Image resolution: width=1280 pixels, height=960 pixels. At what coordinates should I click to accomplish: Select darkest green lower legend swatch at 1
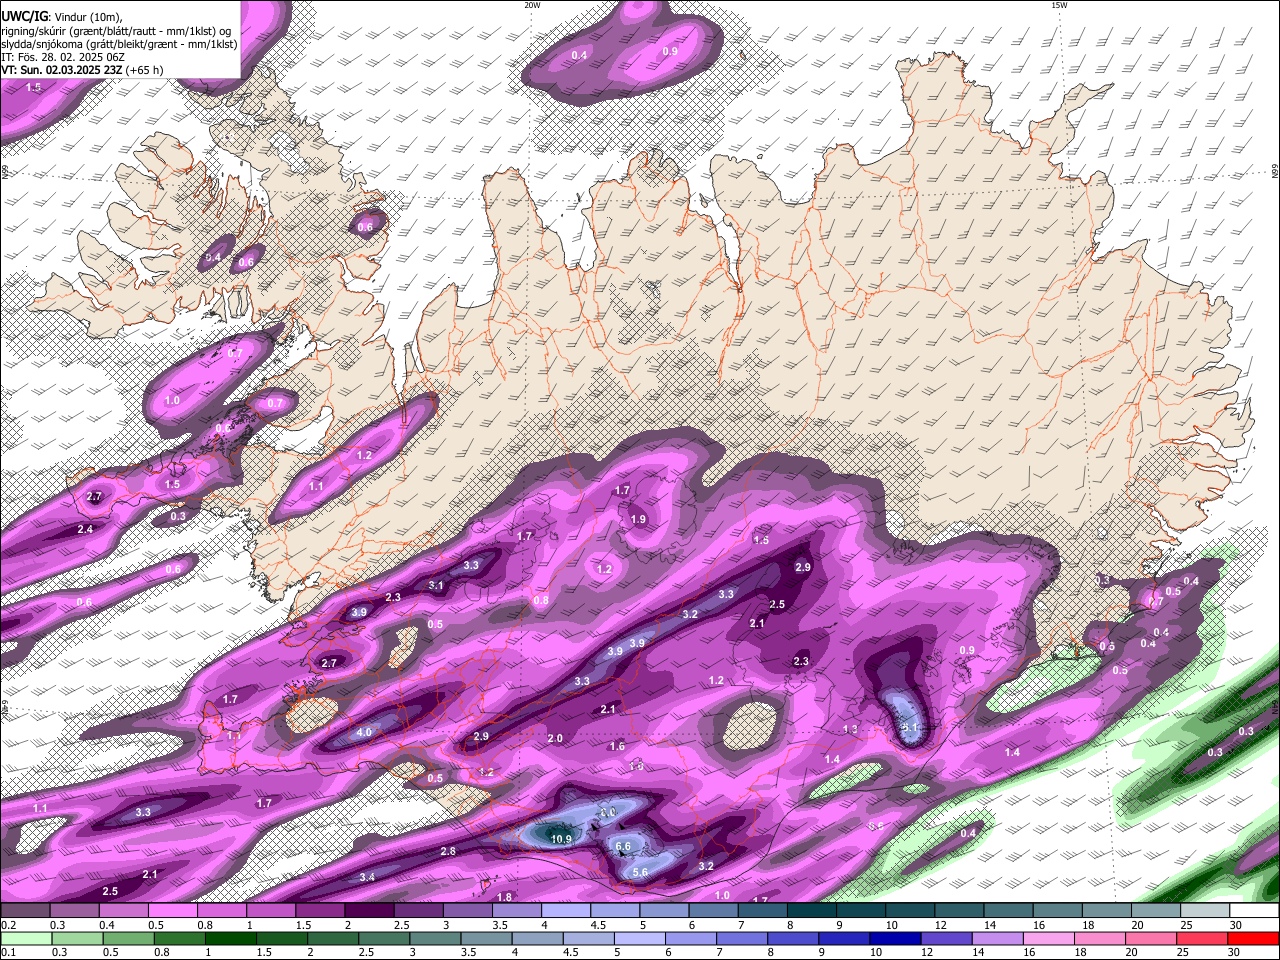[x=230, y=939]
